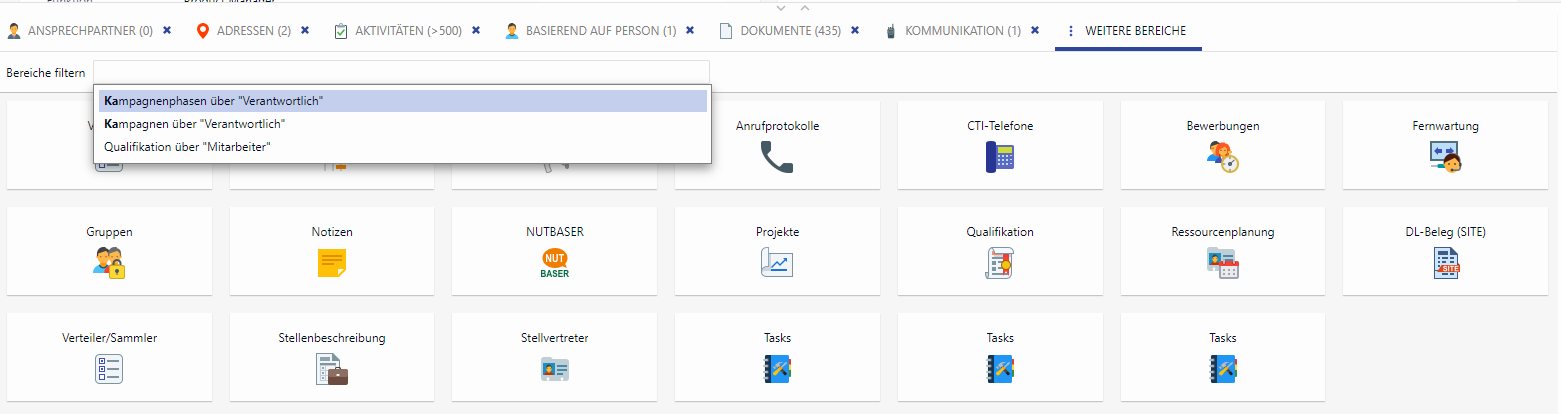Image resolution: width=1561 pixels, height=414 pixels.
Task: Open the Notizen sticky note icon
Action: click(332, 262)
